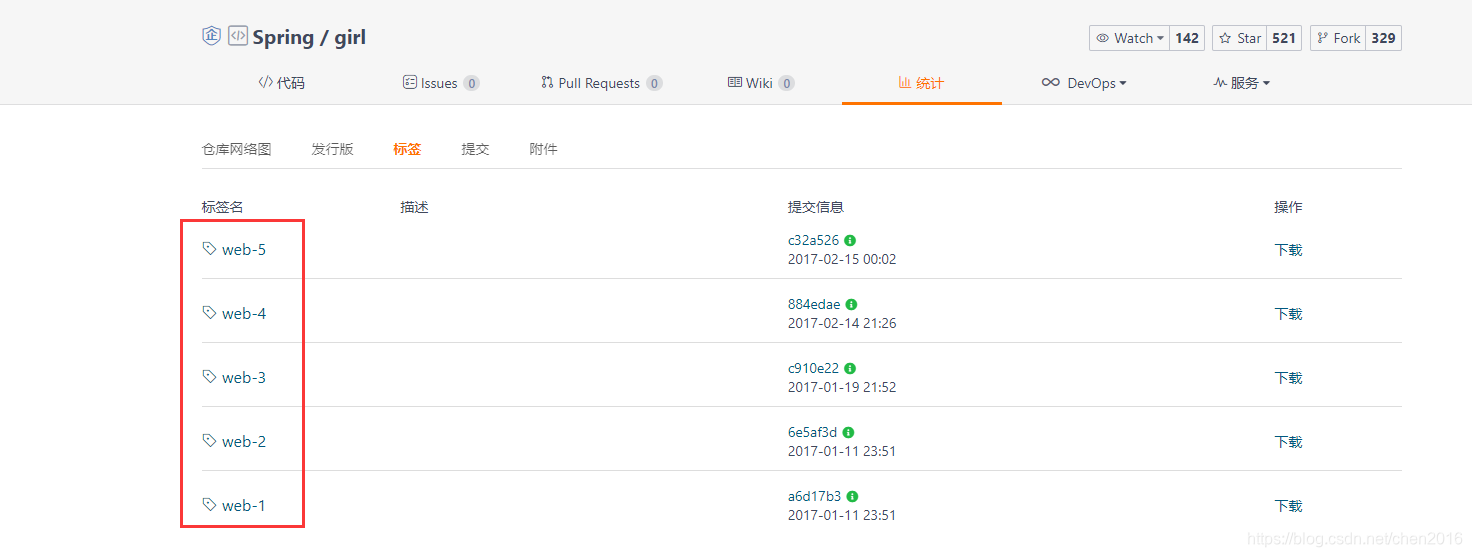The height and width of the screenshot is (557, 1472).
Task: Click green info icon beside 884edae
Action: [851, 305]
